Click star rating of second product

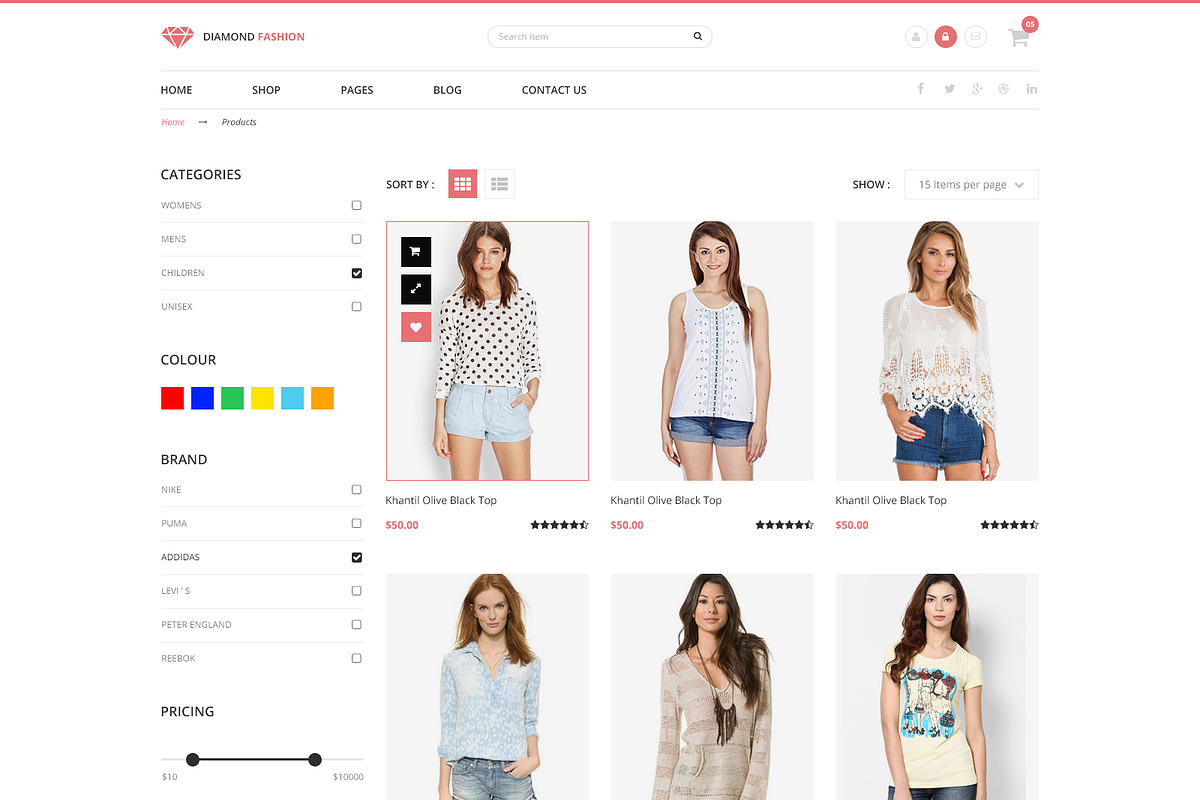[785, 525]
